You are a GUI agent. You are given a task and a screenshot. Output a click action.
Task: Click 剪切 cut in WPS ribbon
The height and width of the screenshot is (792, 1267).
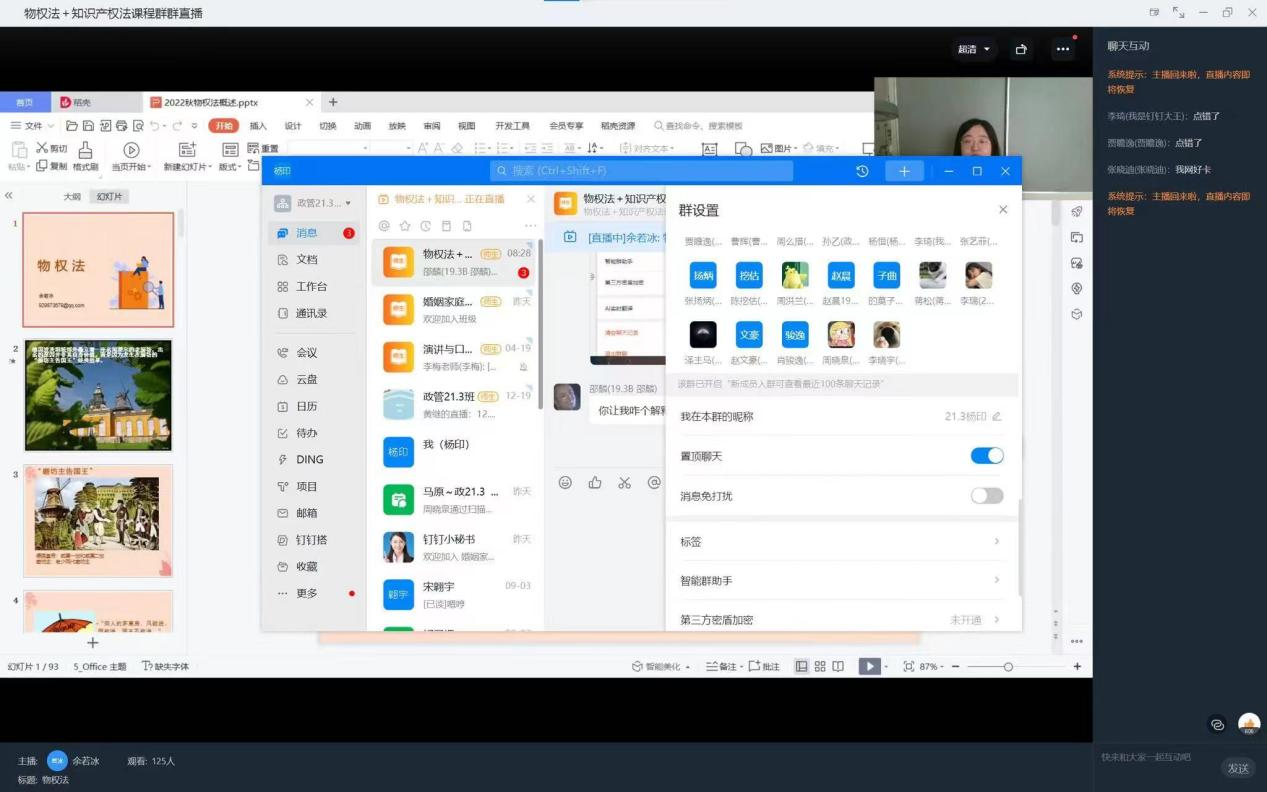tap(51, 148)
